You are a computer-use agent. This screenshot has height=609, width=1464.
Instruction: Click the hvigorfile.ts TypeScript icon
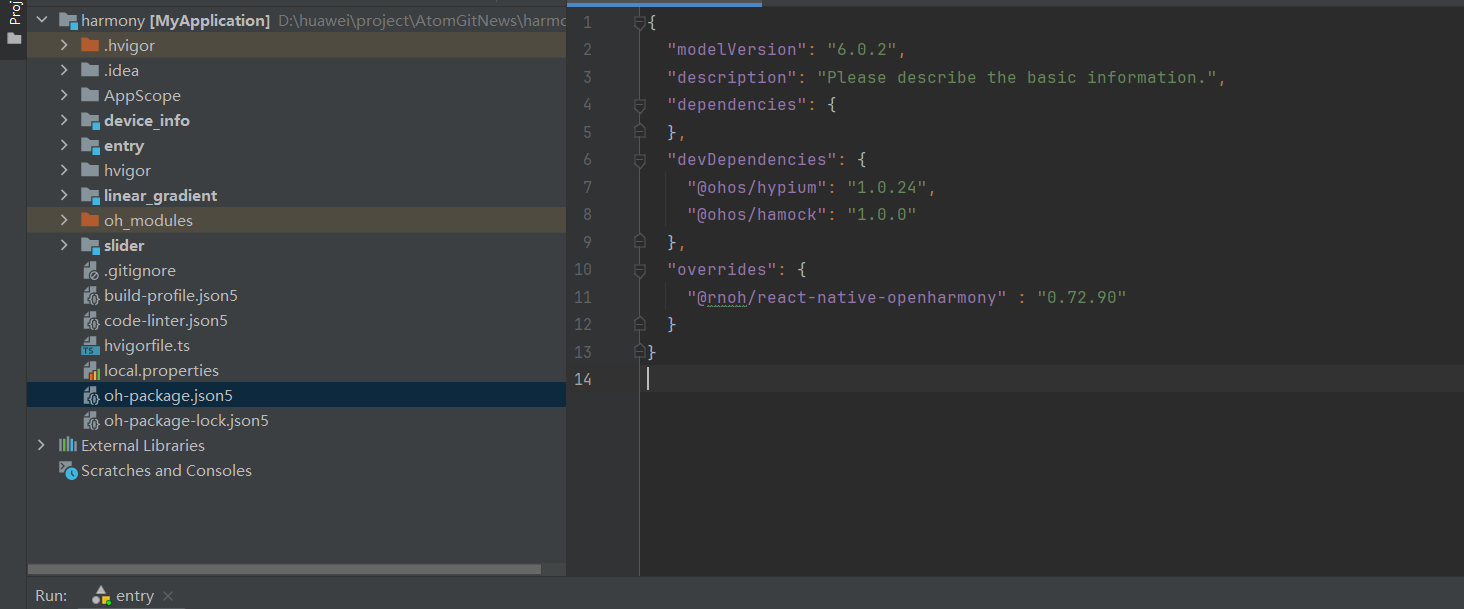click(x=90, y=346)
